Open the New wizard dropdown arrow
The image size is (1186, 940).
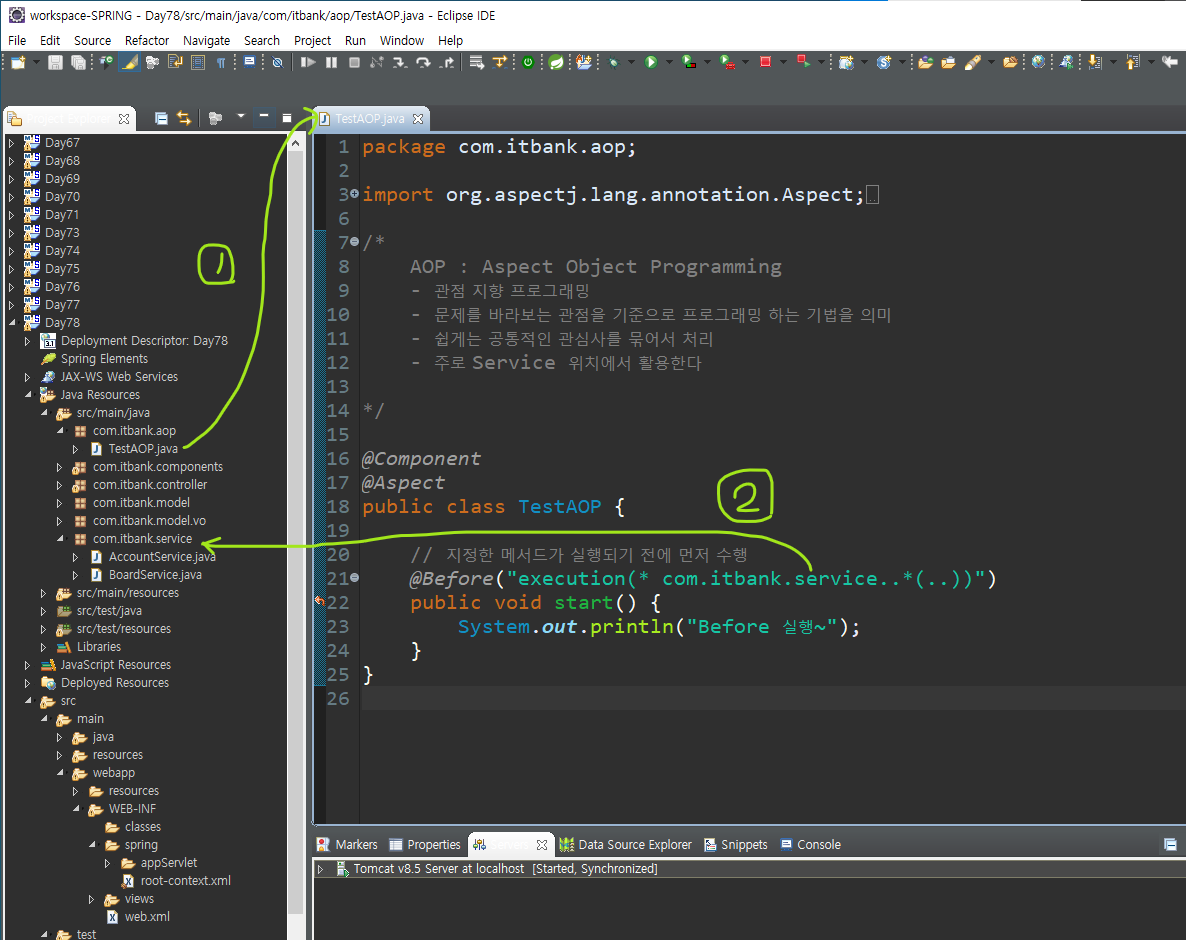[x=34, y=63]
